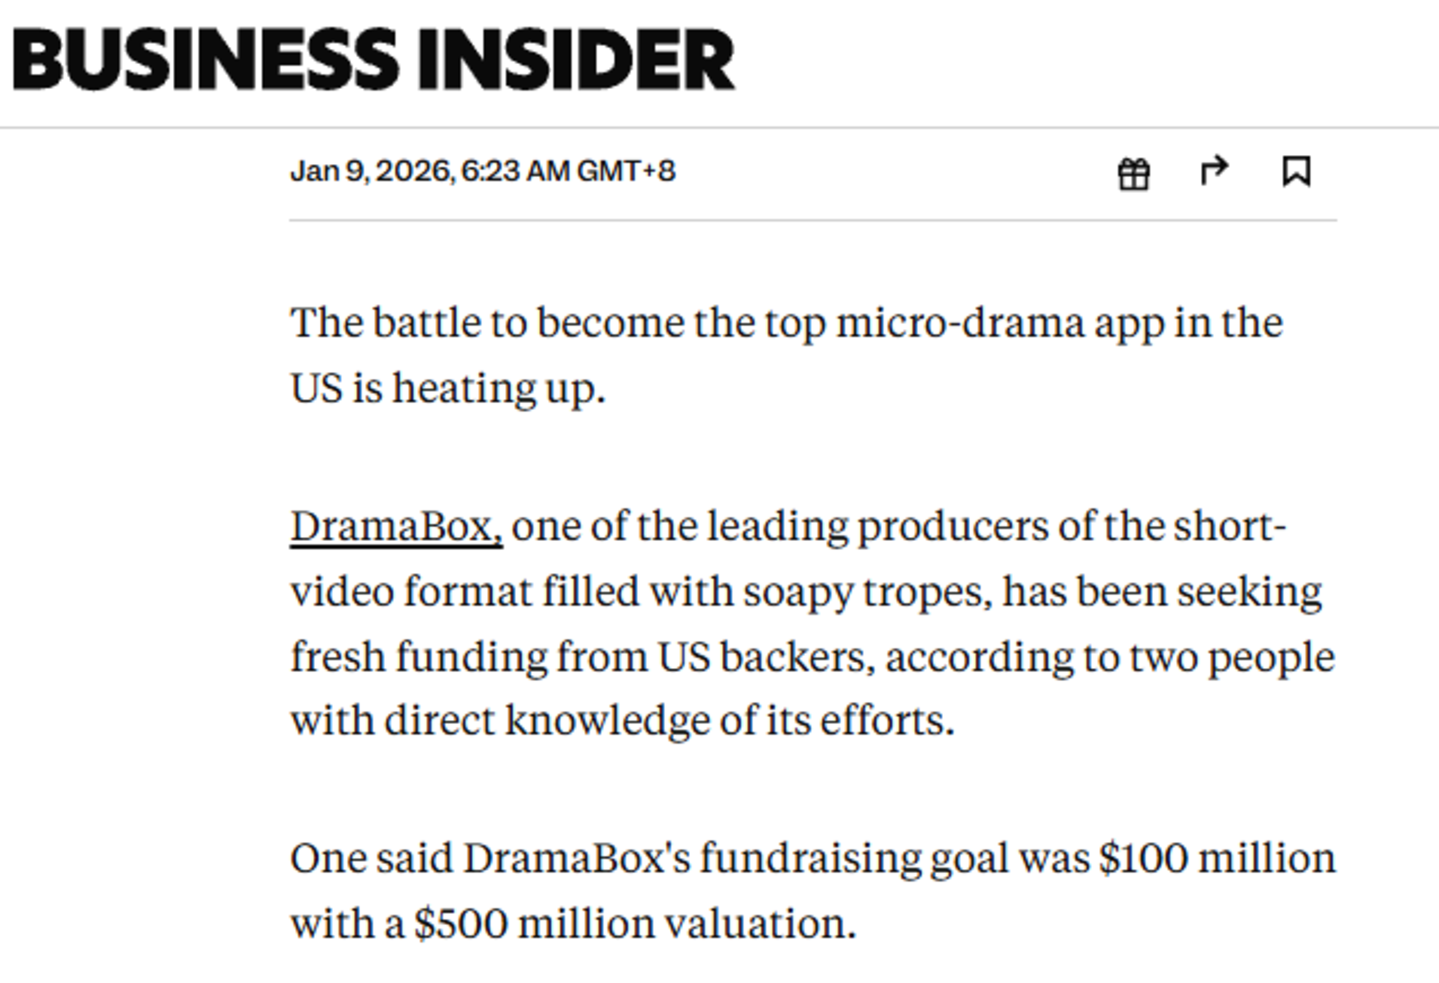Click the words 'direct knowledge of its efforts'
The image size is (1439, 983).
[669, 720]
